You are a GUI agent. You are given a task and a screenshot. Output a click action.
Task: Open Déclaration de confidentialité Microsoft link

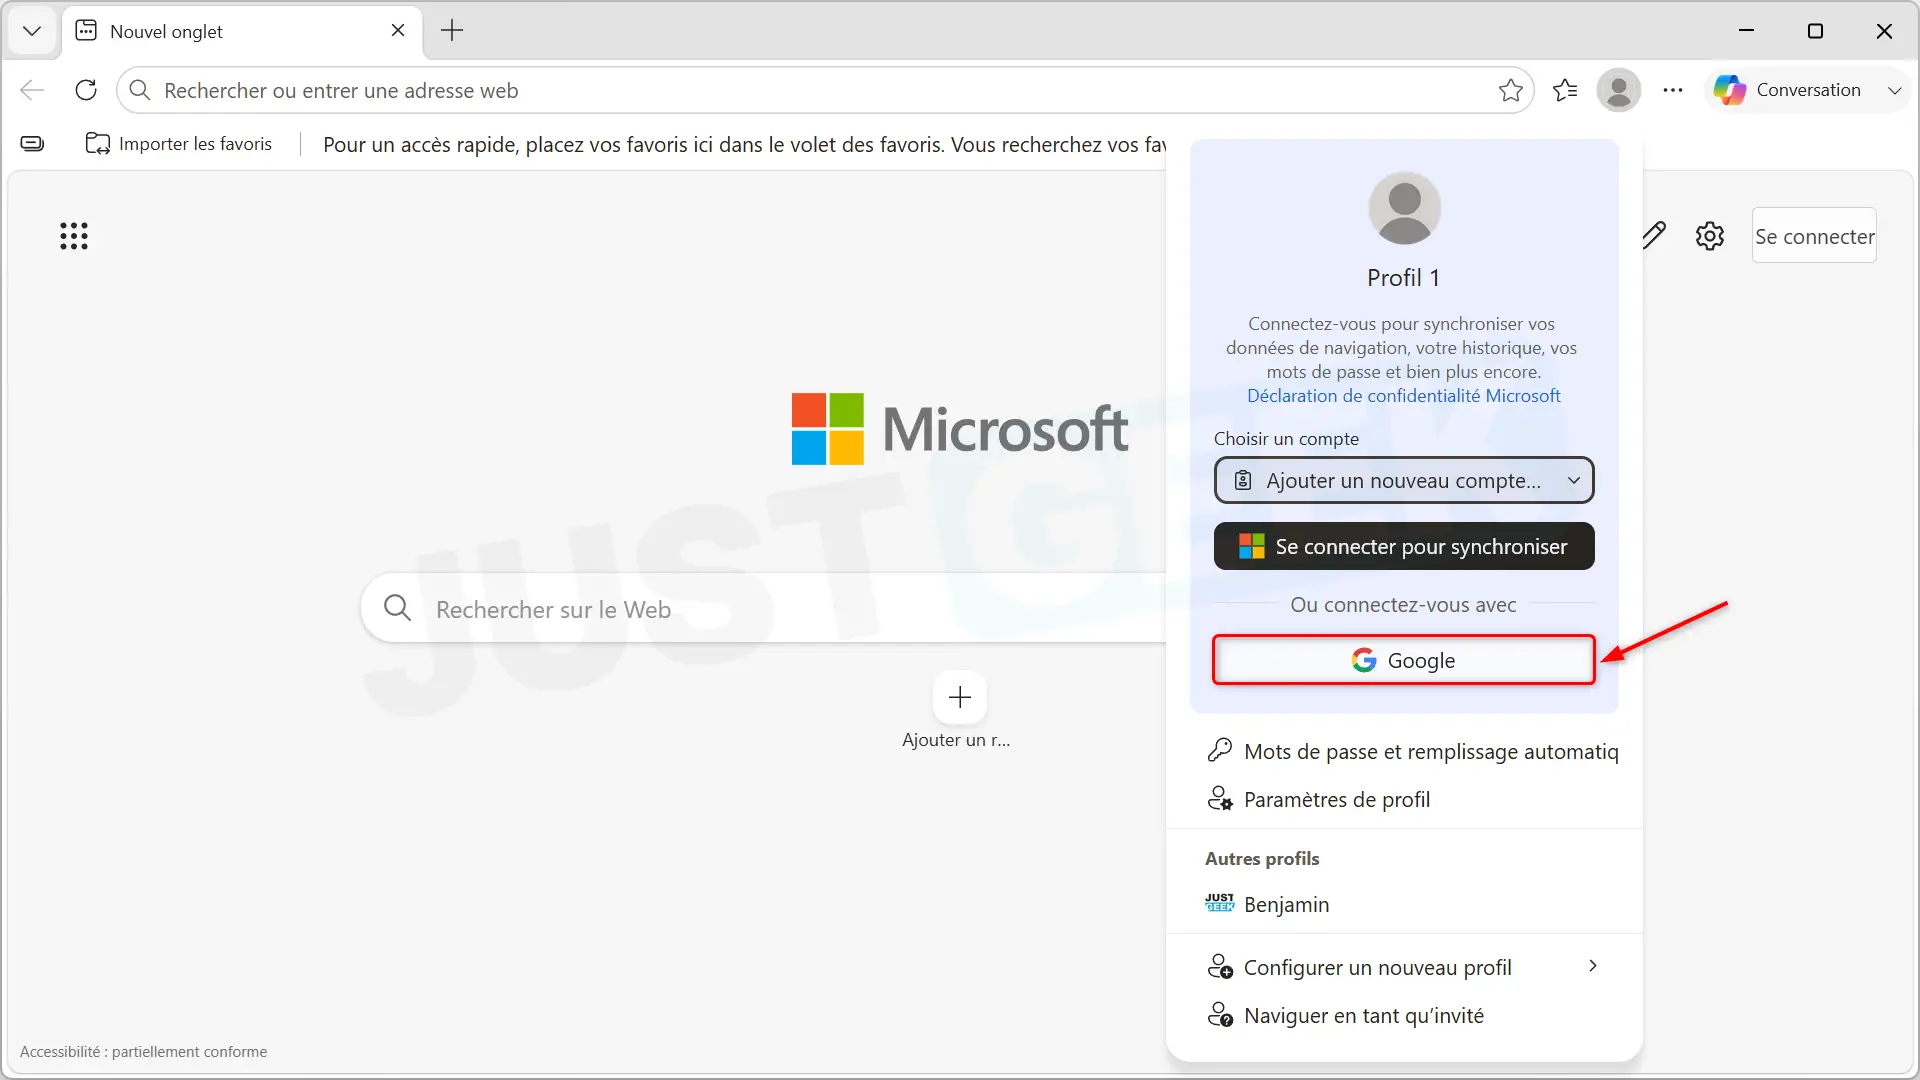click(x=1403, y=396)
